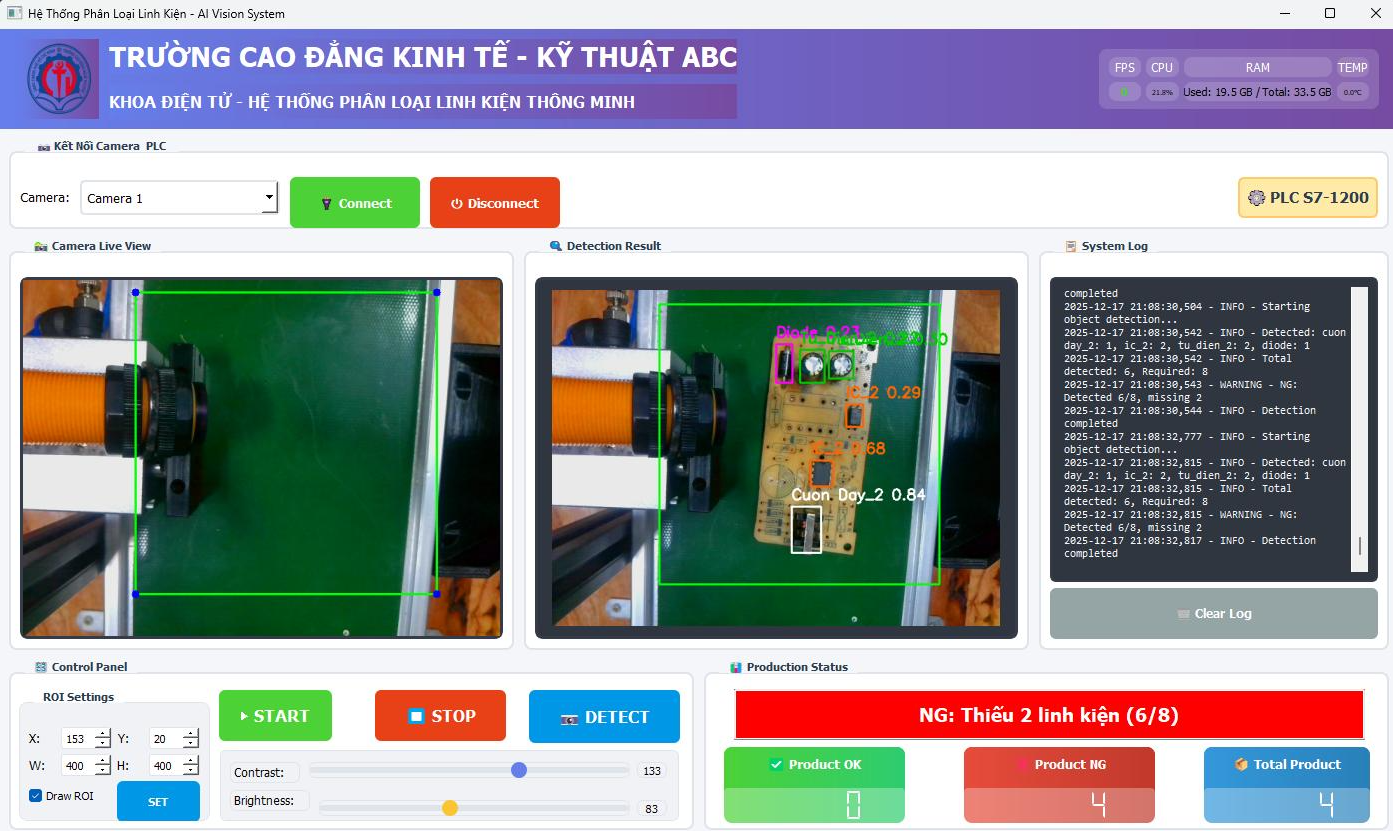Screen dimensions: 1393x831
Task: Apply ROI settings with the SET button
Action: (158, 801)
